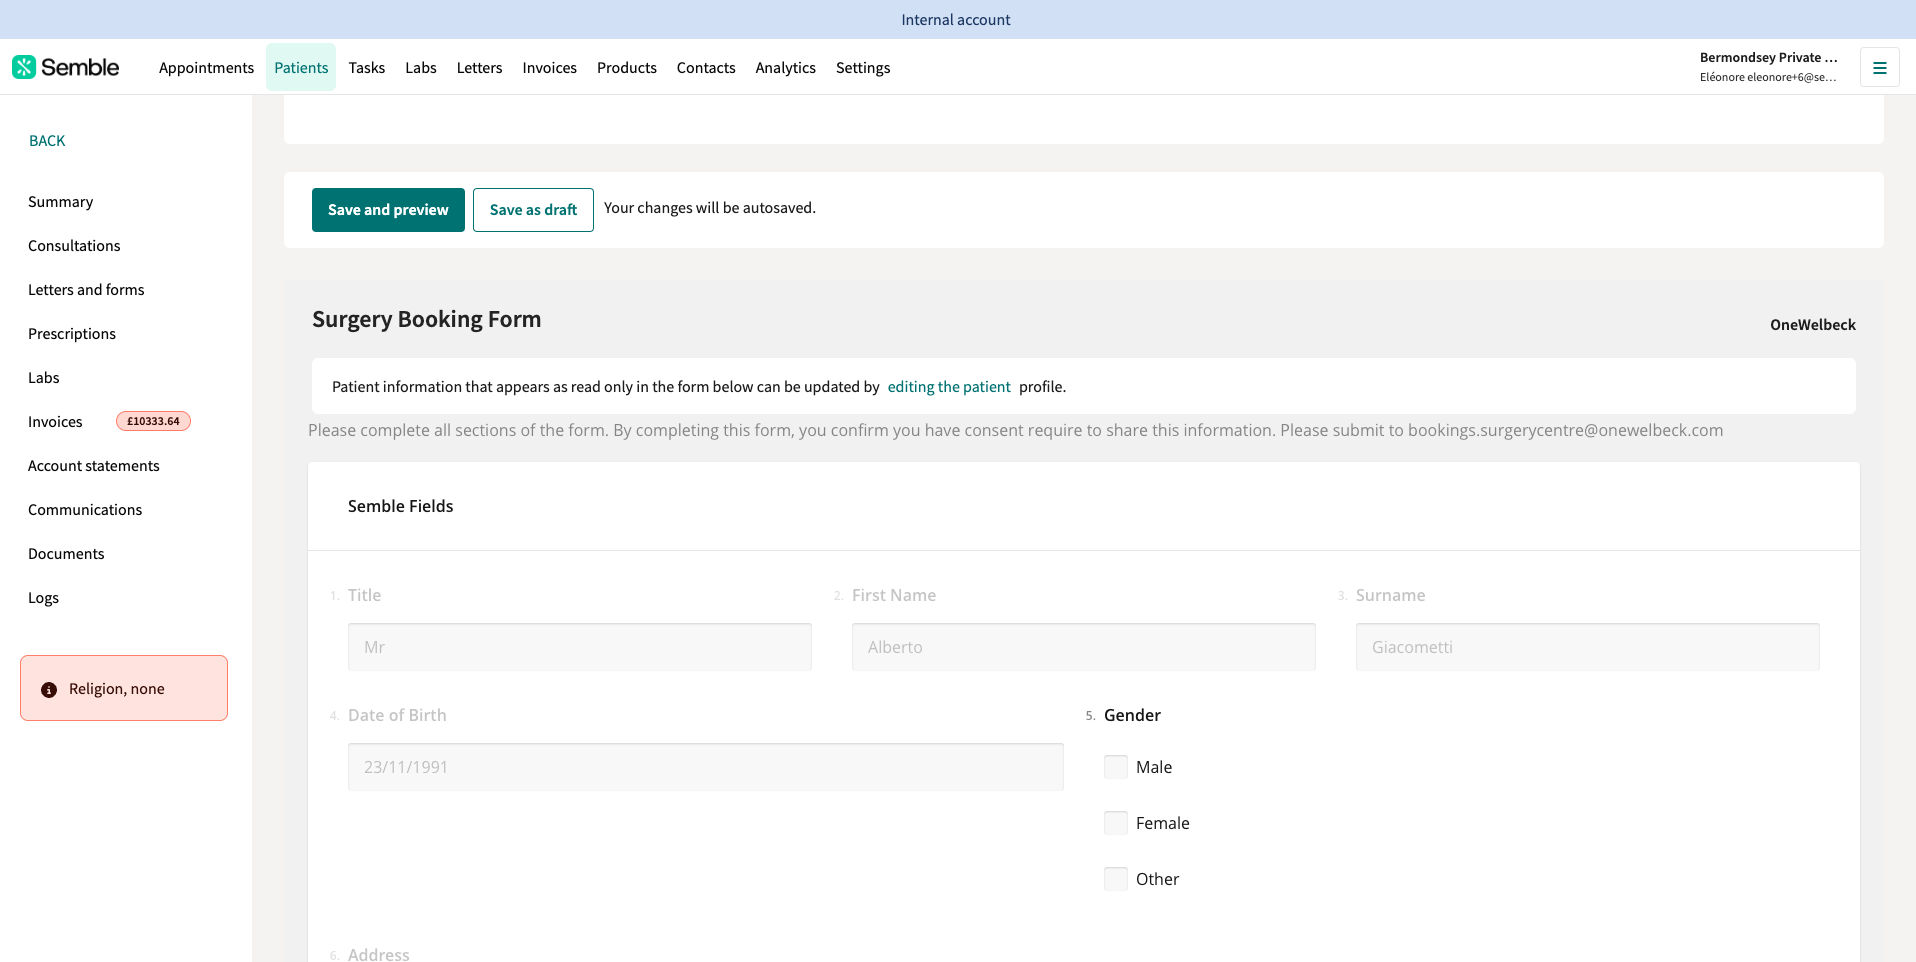This screenshot has height=962, width=1916.
Task: Follow the editing the patient link
Action: click(x=948, y=387)
